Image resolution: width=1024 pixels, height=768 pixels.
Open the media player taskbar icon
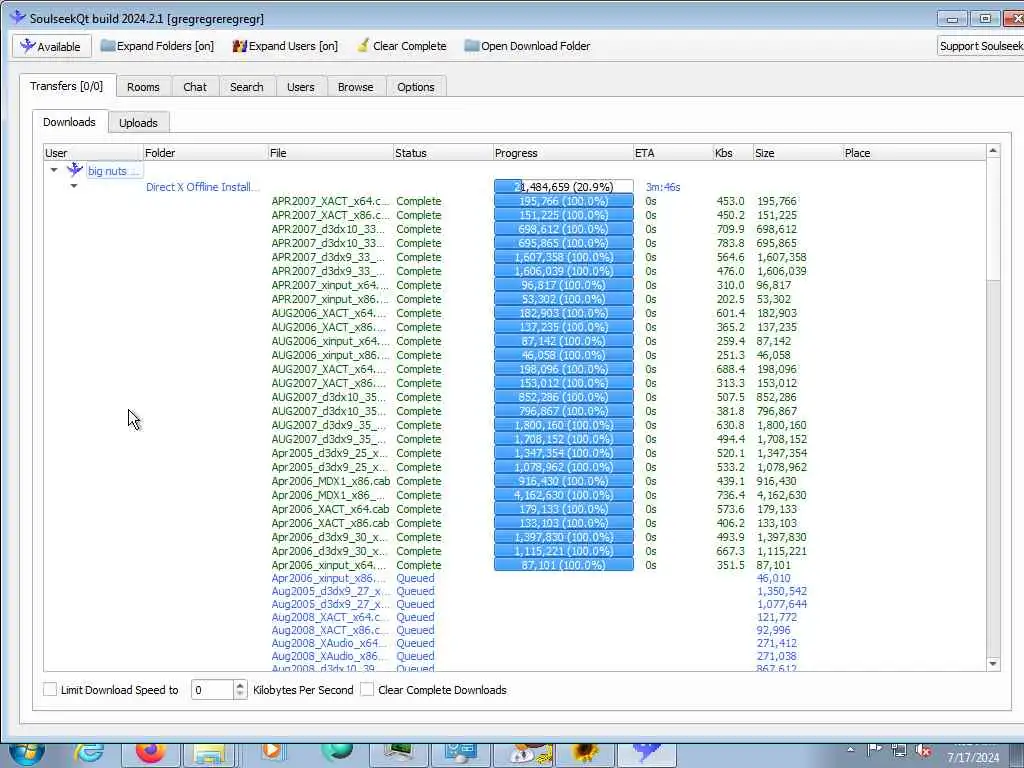click(271, 751)
